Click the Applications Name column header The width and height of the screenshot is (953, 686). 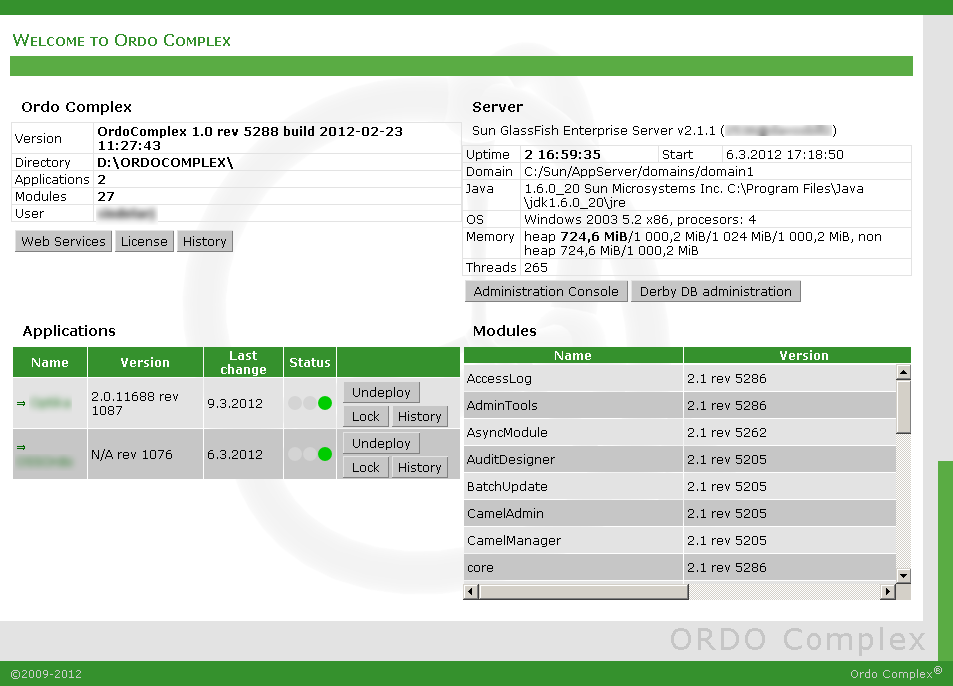(x=50, y=362)
